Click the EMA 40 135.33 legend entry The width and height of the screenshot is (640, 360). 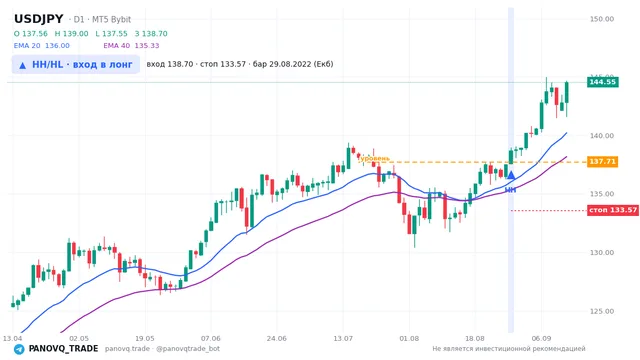131,46
